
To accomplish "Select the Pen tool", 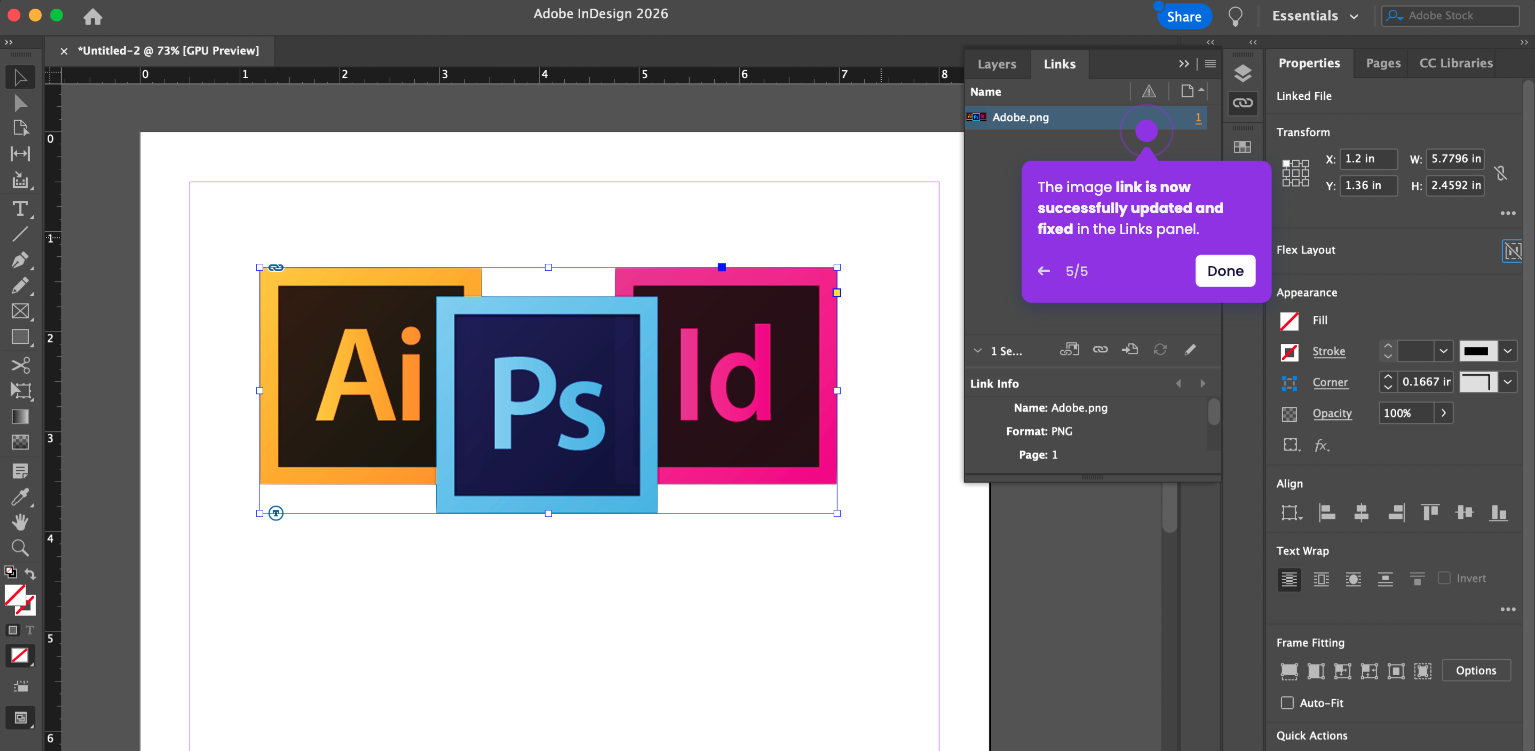I will click(x=20, y=260).
